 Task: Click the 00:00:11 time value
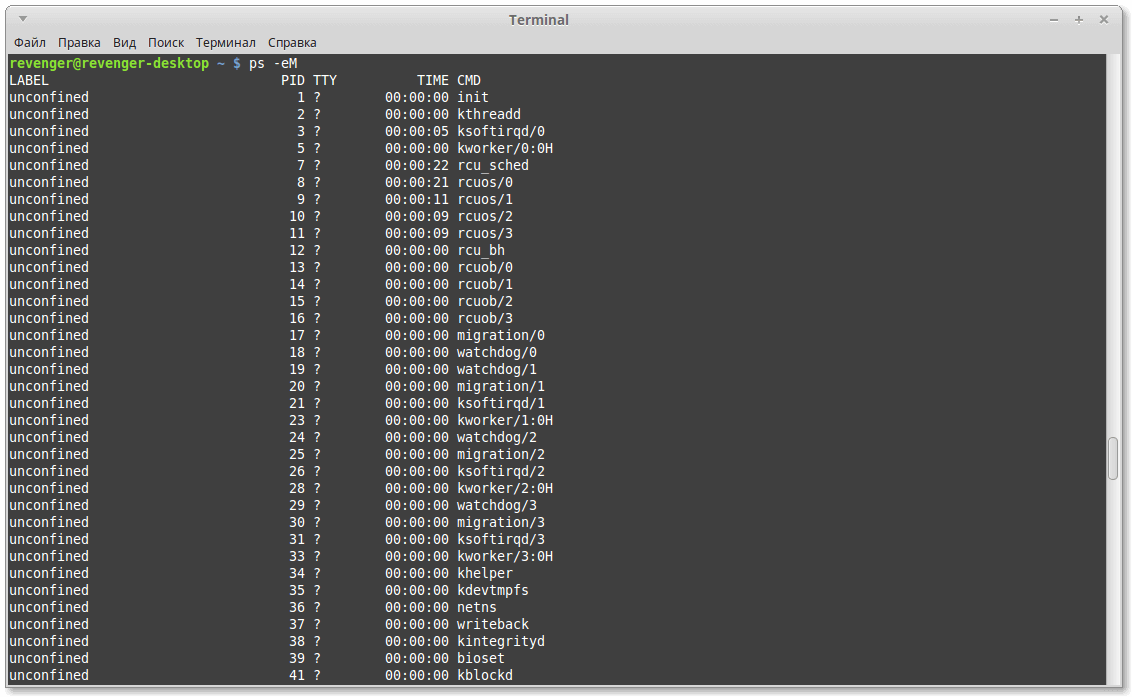[x=417, y=199]
